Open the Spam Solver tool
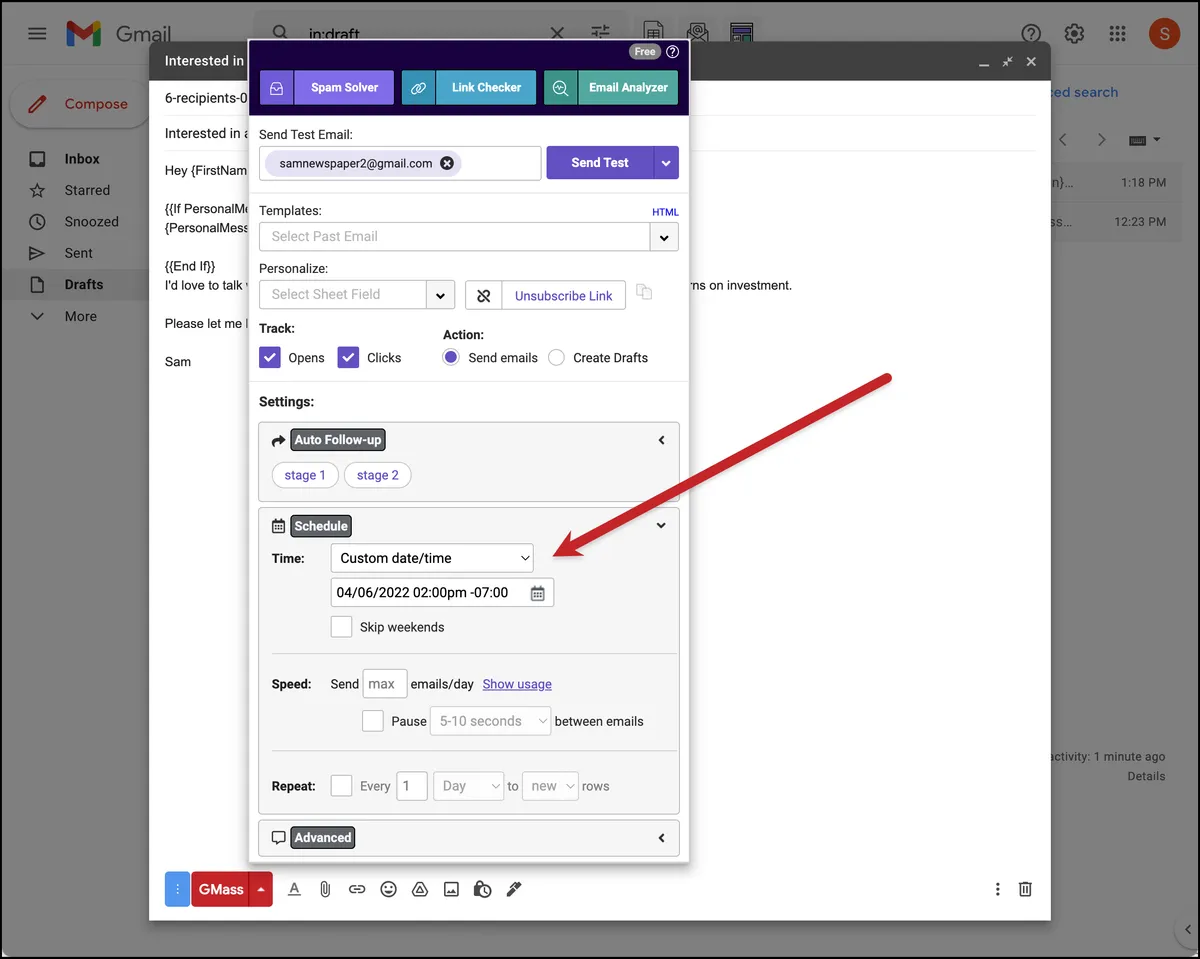This screenshot has width=1200, height=959. pos(325,87)
